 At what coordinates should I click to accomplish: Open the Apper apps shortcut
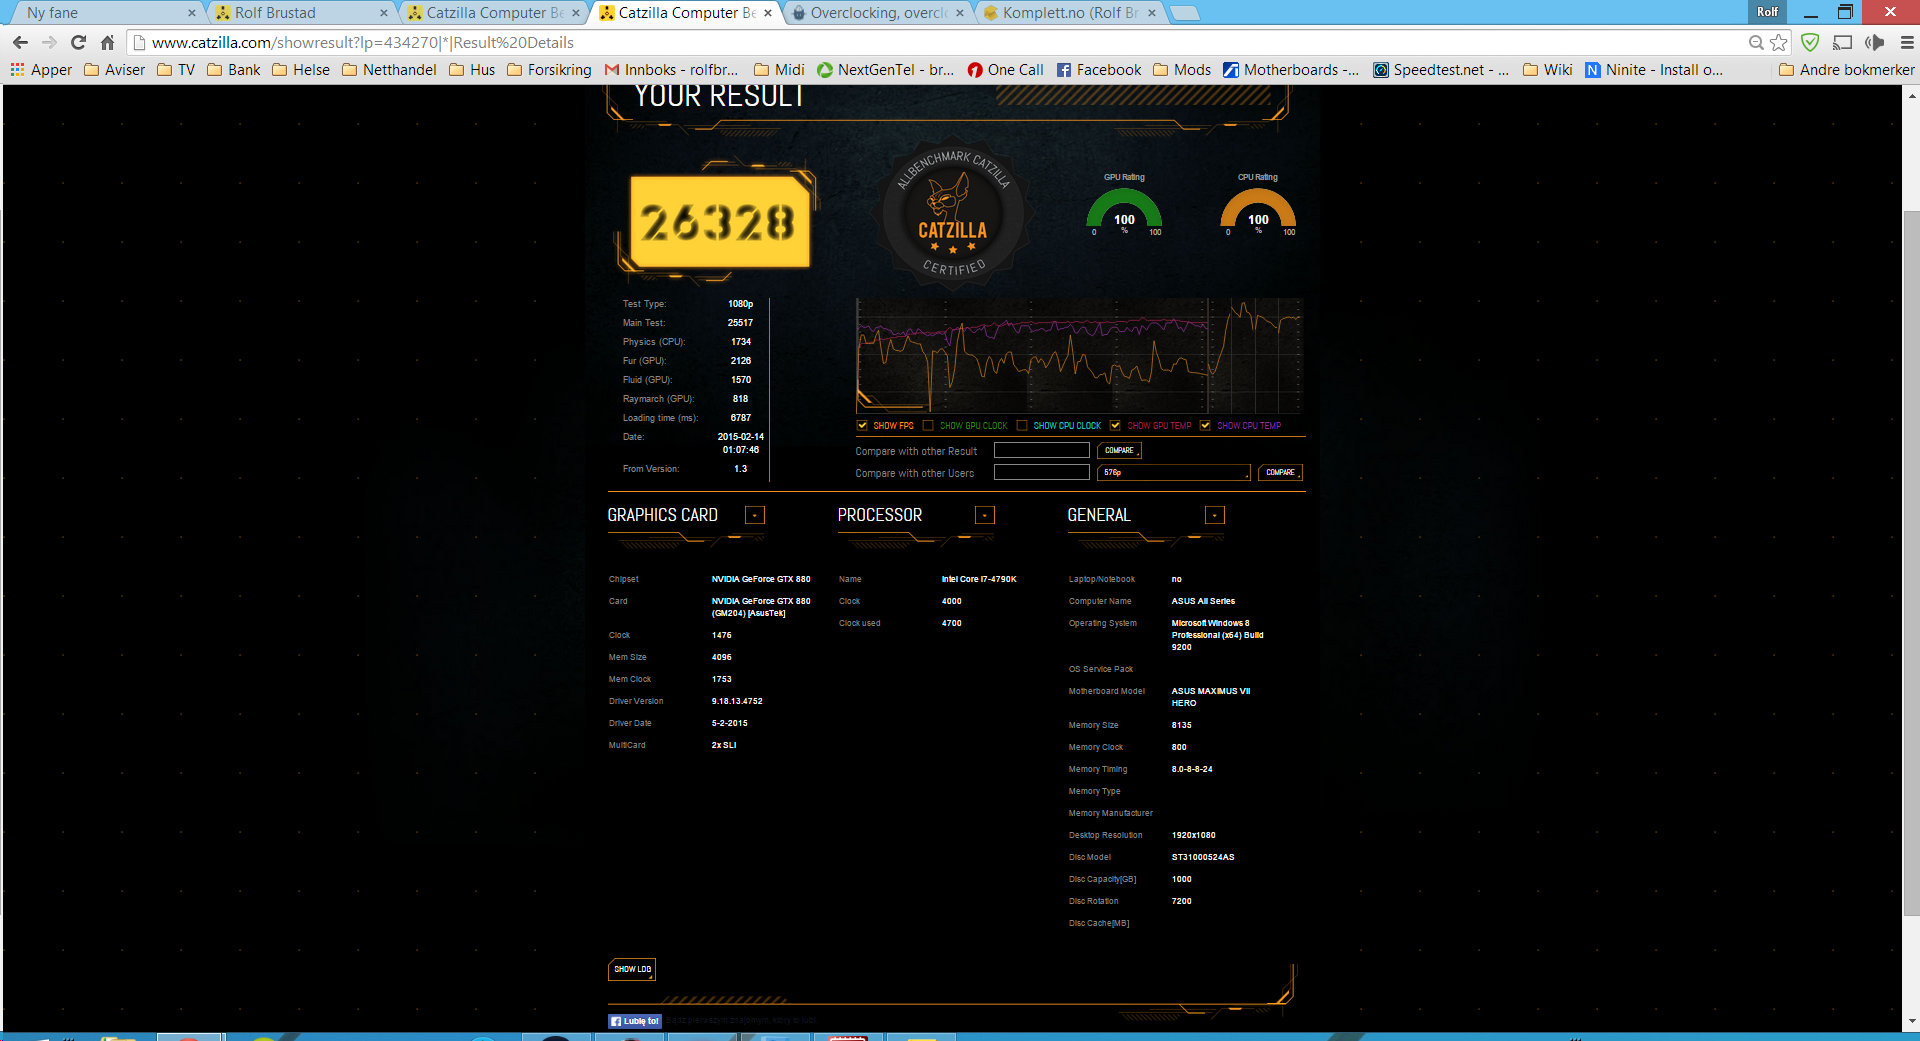[41, 70]
